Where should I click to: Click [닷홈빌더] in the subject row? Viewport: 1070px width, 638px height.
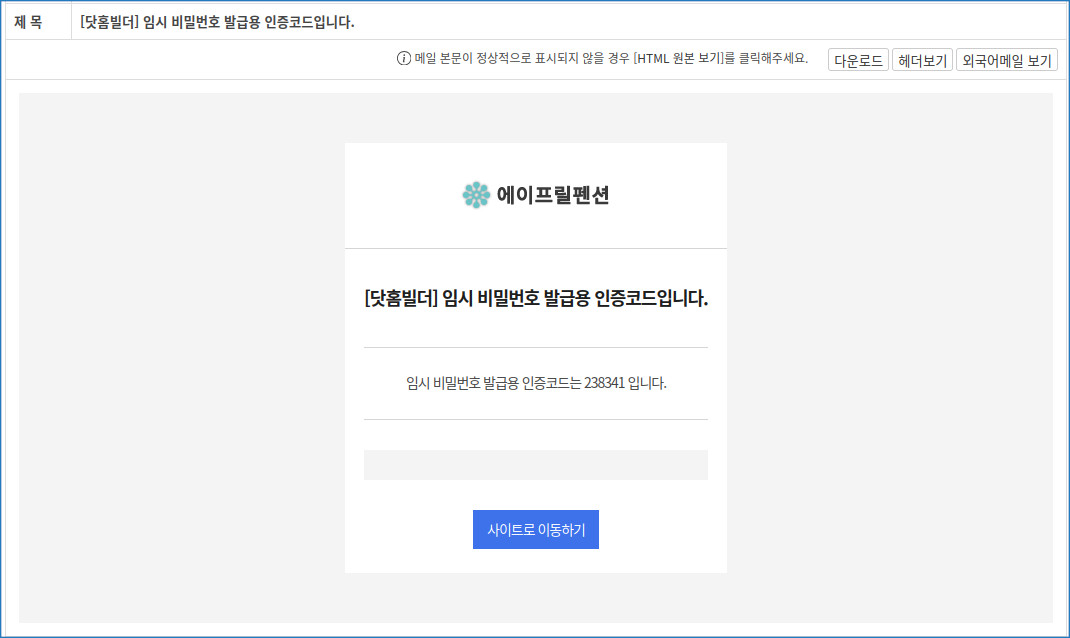[110, 21]
